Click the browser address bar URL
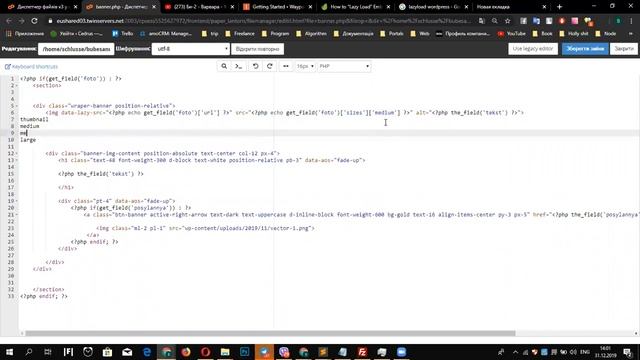This screenshot has width=640, height=360. [261, 21]
